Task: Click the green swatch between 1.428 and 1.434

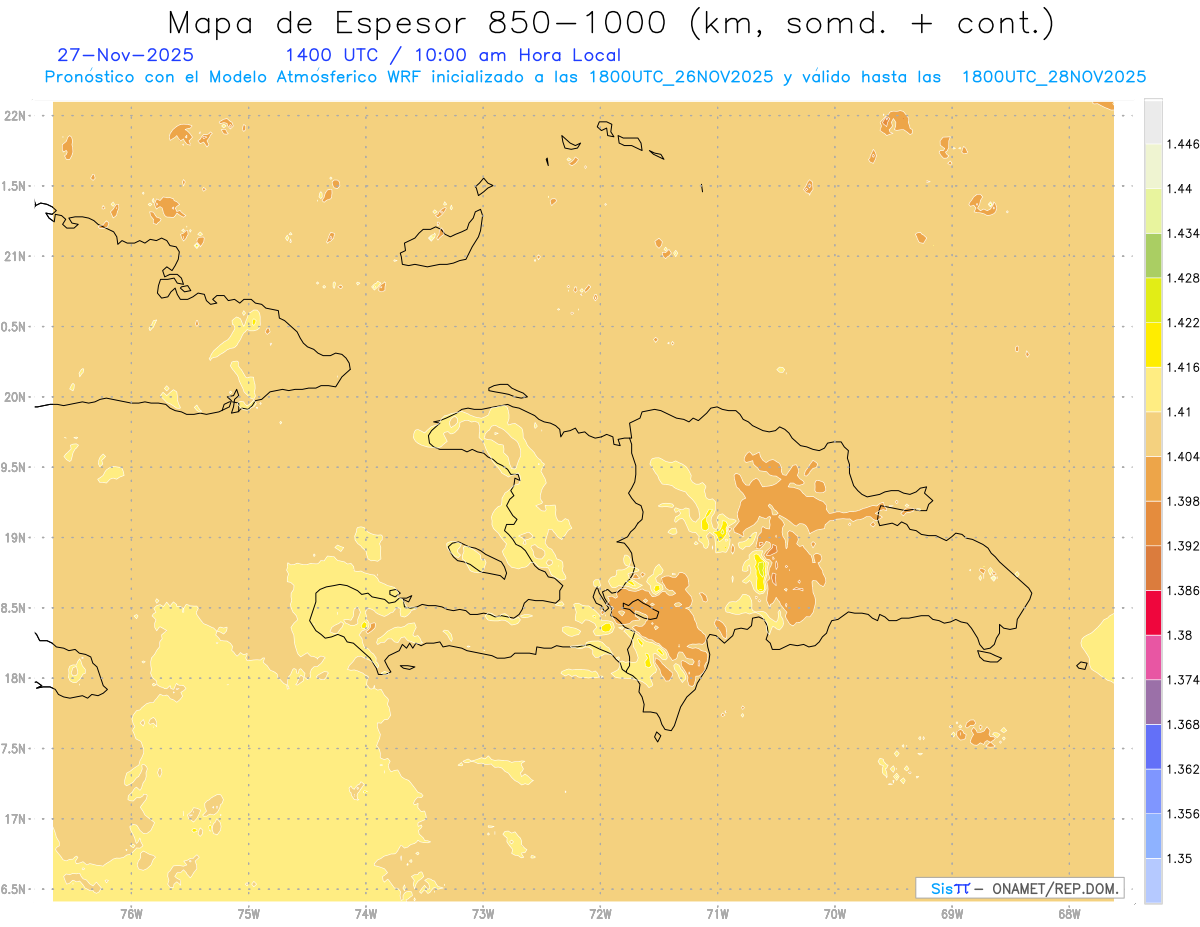Action: pos(1153,255)
